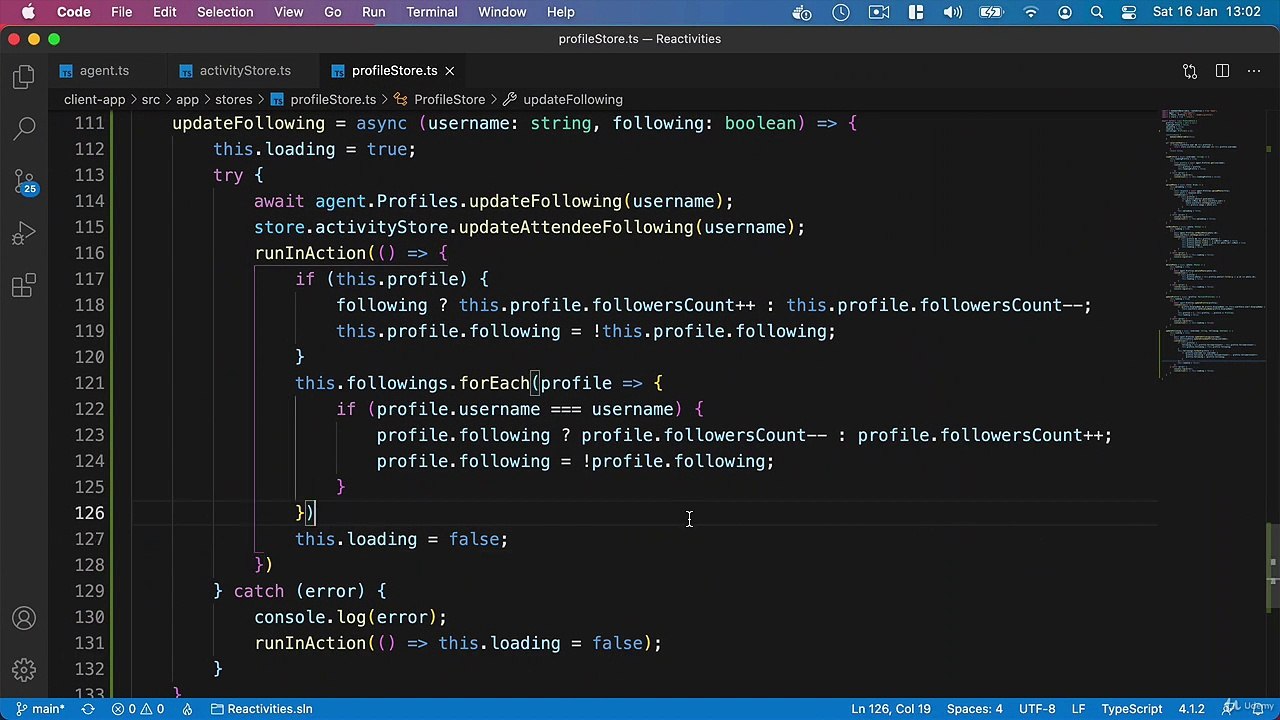Viewport: 1280px width, 720px height.
Task: Open Source Control view with 25 badge
Action: tap(24, 182)
